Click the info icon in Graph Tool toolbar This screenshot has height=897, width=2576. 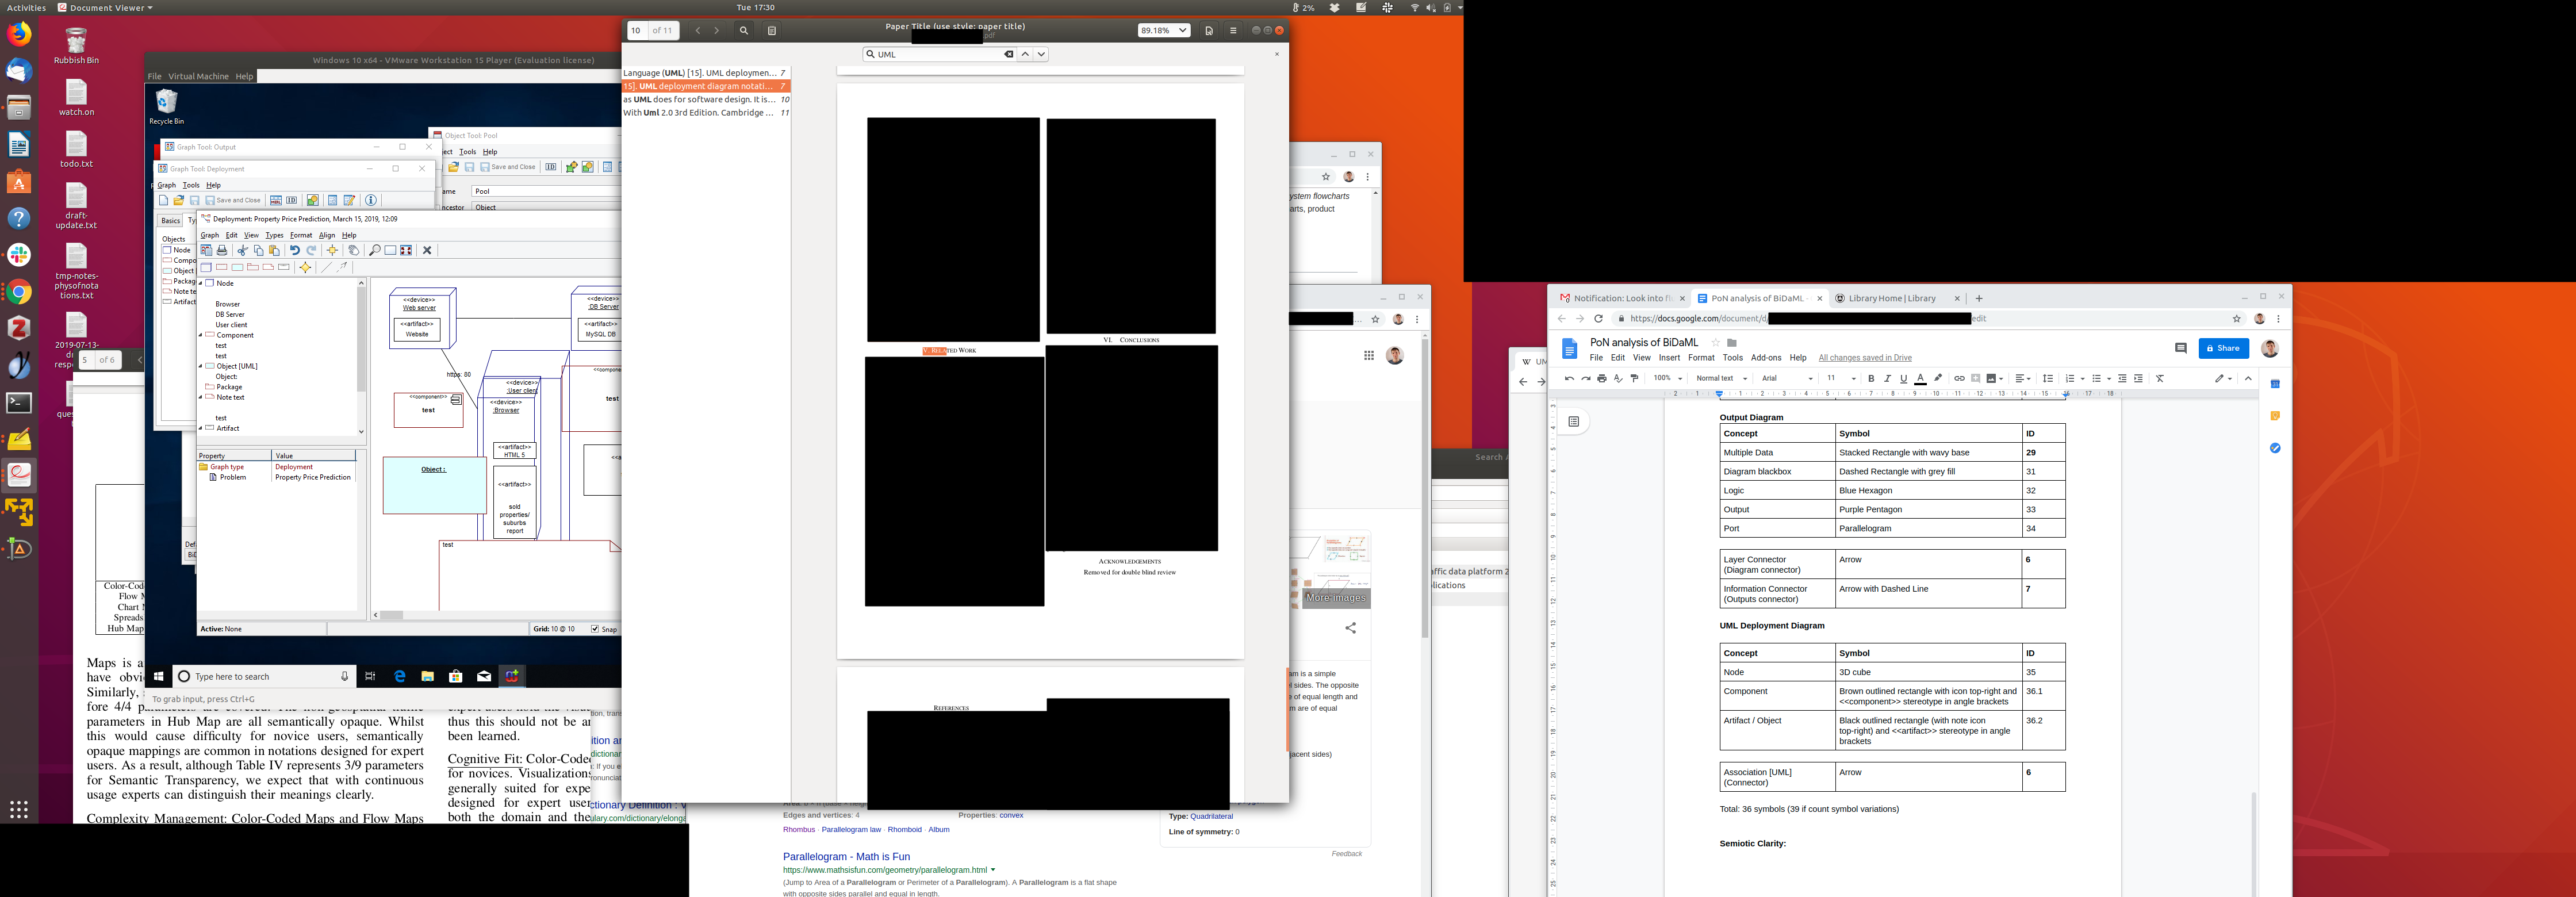click(371, 200)
